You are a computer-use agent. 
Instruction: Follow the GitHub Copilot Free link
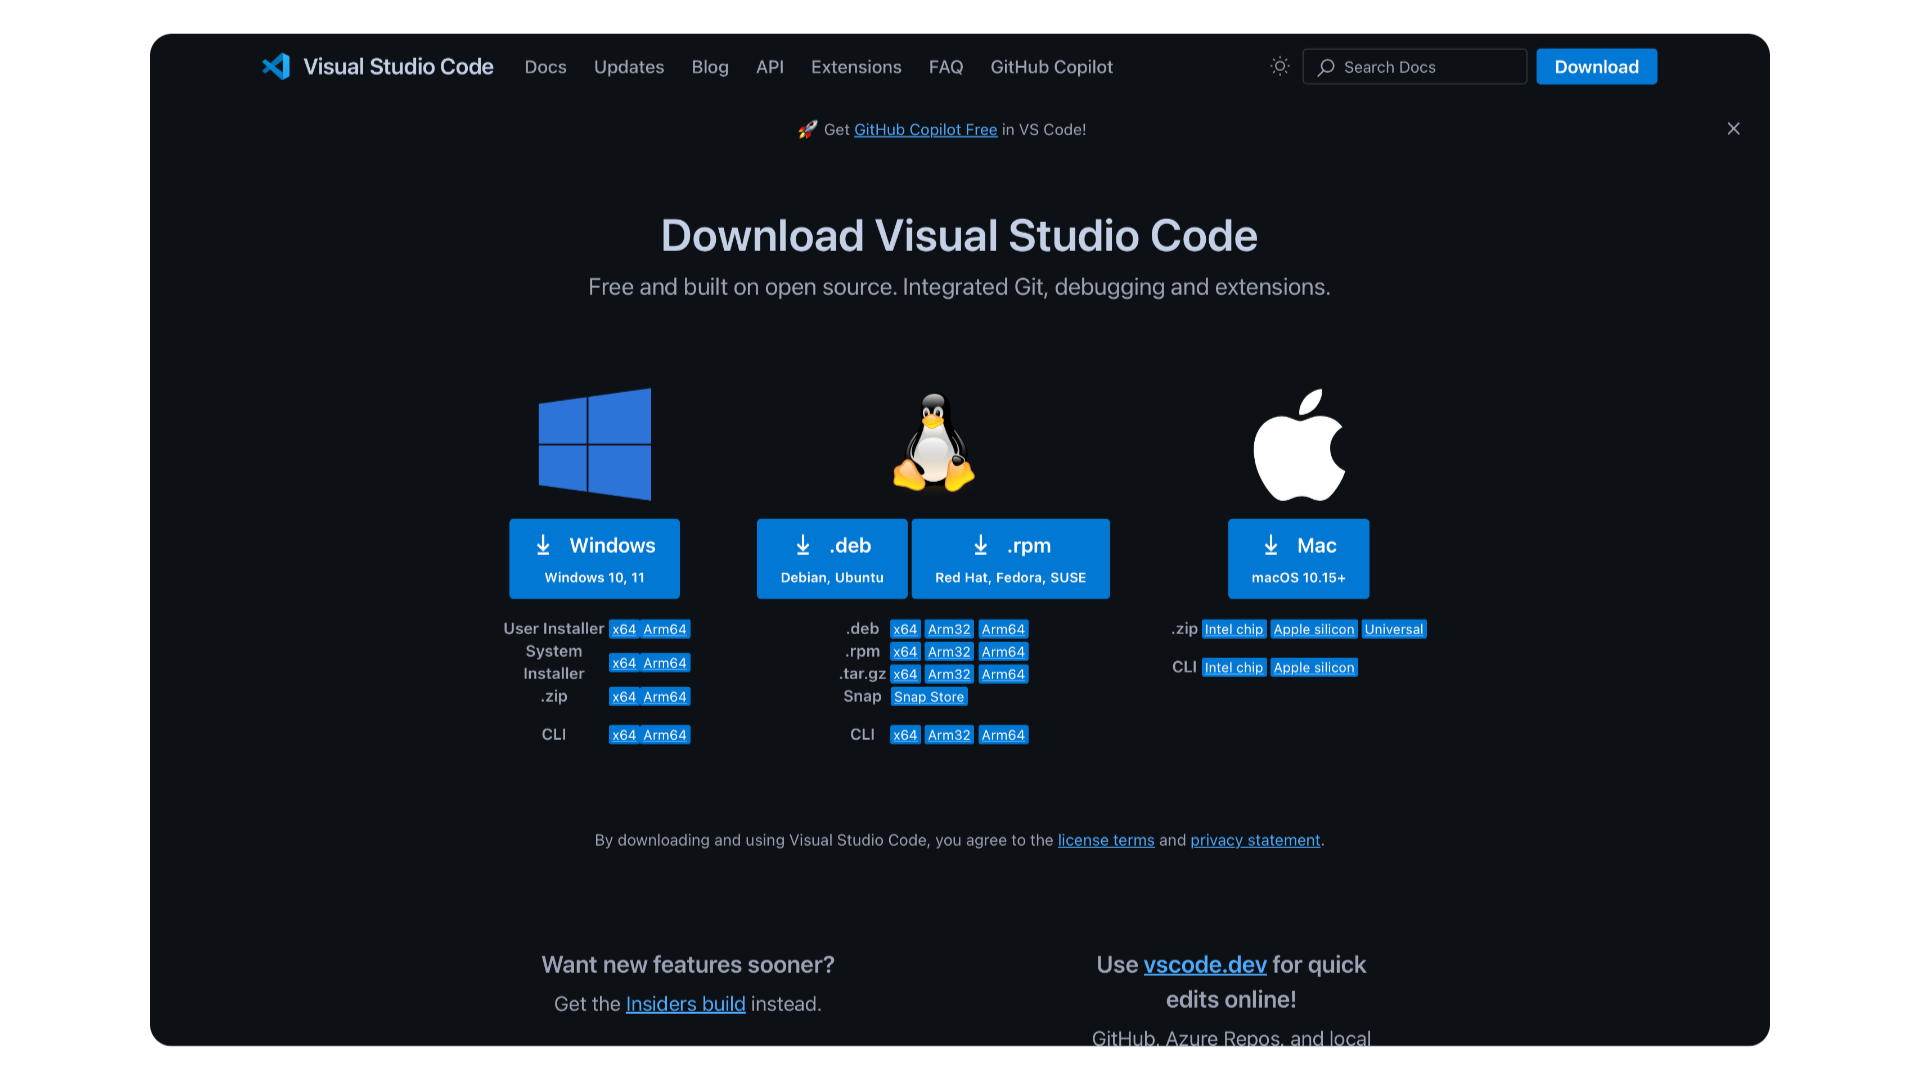click(925, 130)
